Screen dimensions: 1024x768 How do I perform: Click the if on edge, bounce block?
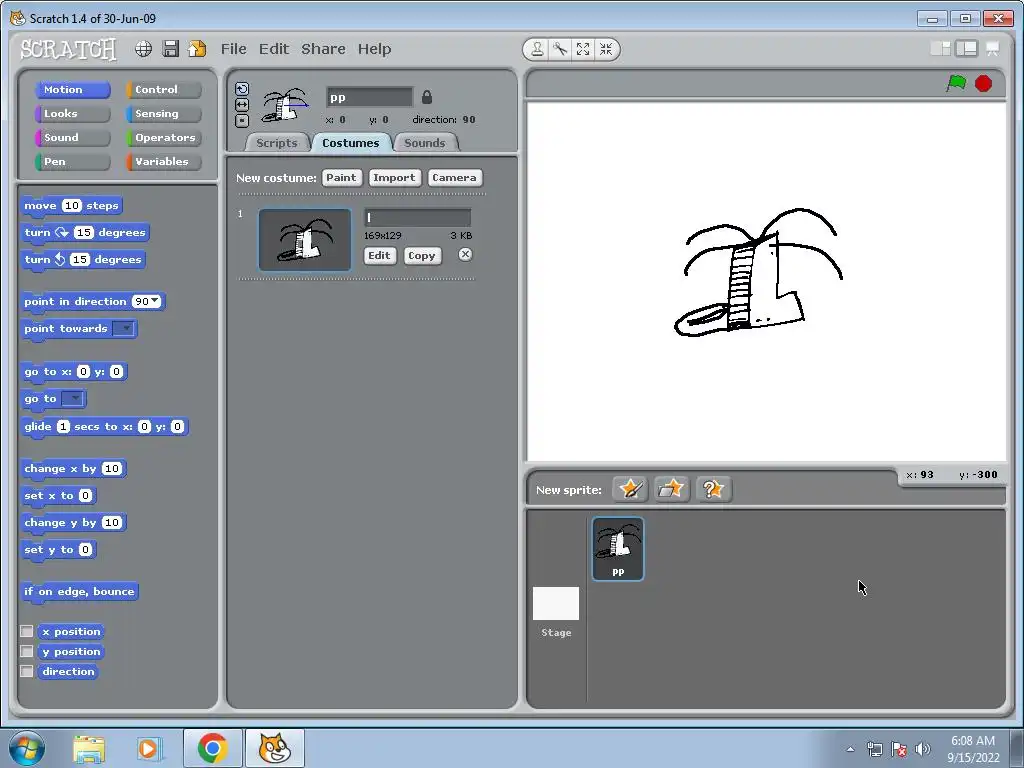[79, 592]
